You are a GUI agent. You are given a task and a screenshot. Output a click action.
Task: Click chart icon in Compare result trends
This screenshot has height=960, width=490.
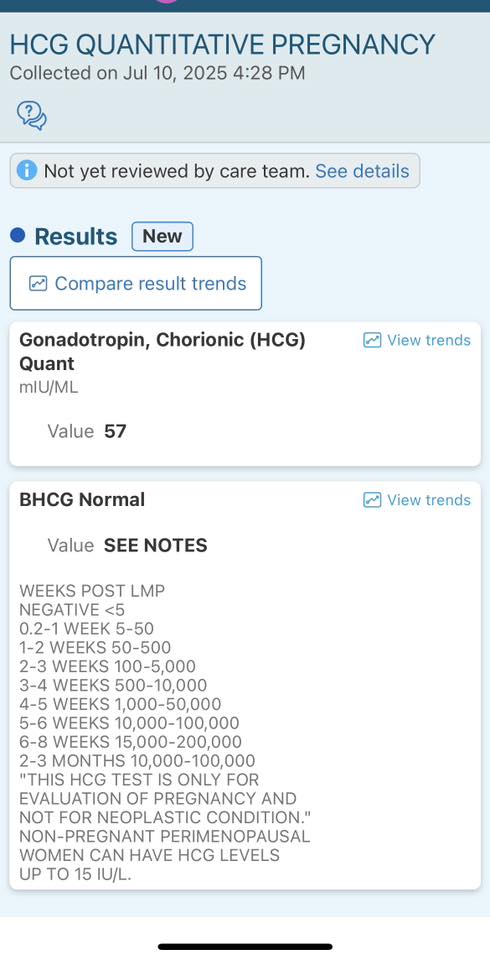pos(39,283)
